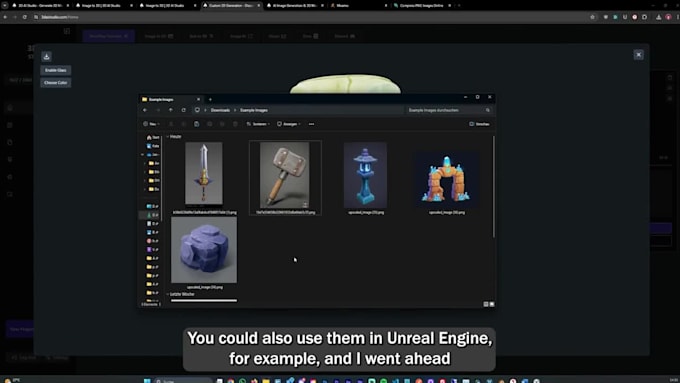Click Downloads in the breadcrumb path

coord(220,110)
